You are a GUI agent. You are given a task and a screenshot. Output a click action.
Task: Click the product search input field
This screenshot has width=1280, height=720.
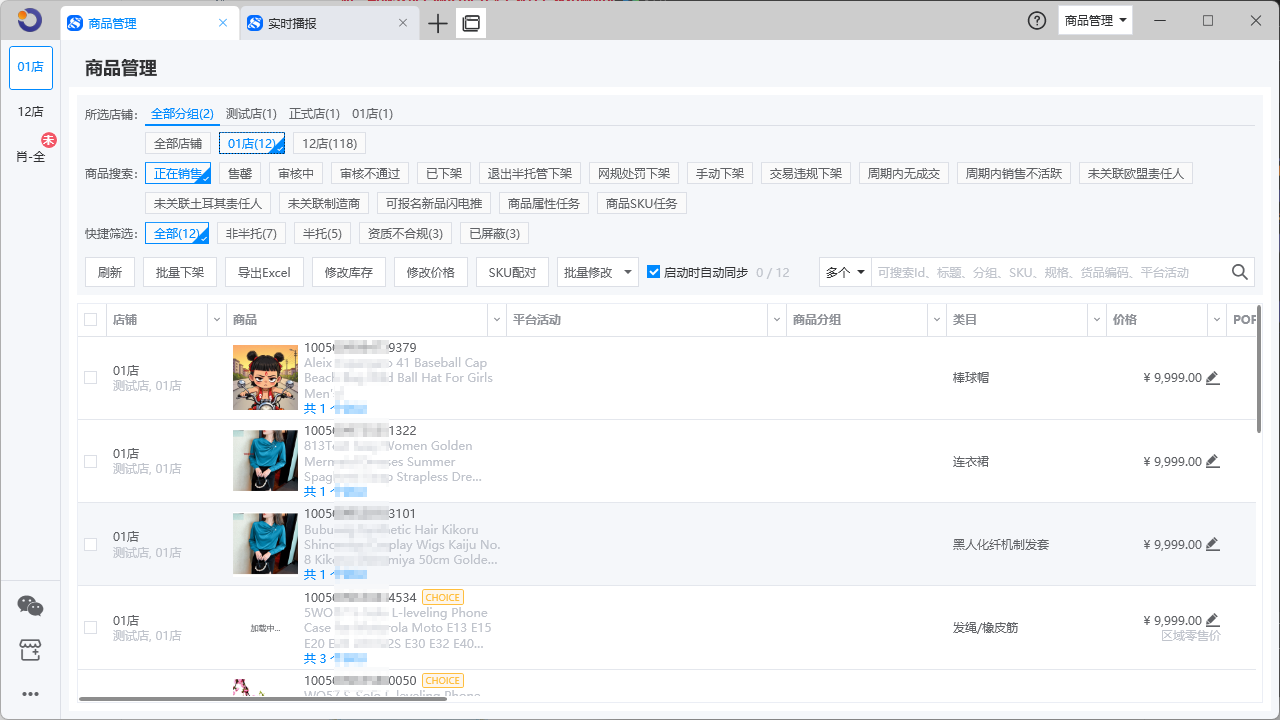(1050, 272)
